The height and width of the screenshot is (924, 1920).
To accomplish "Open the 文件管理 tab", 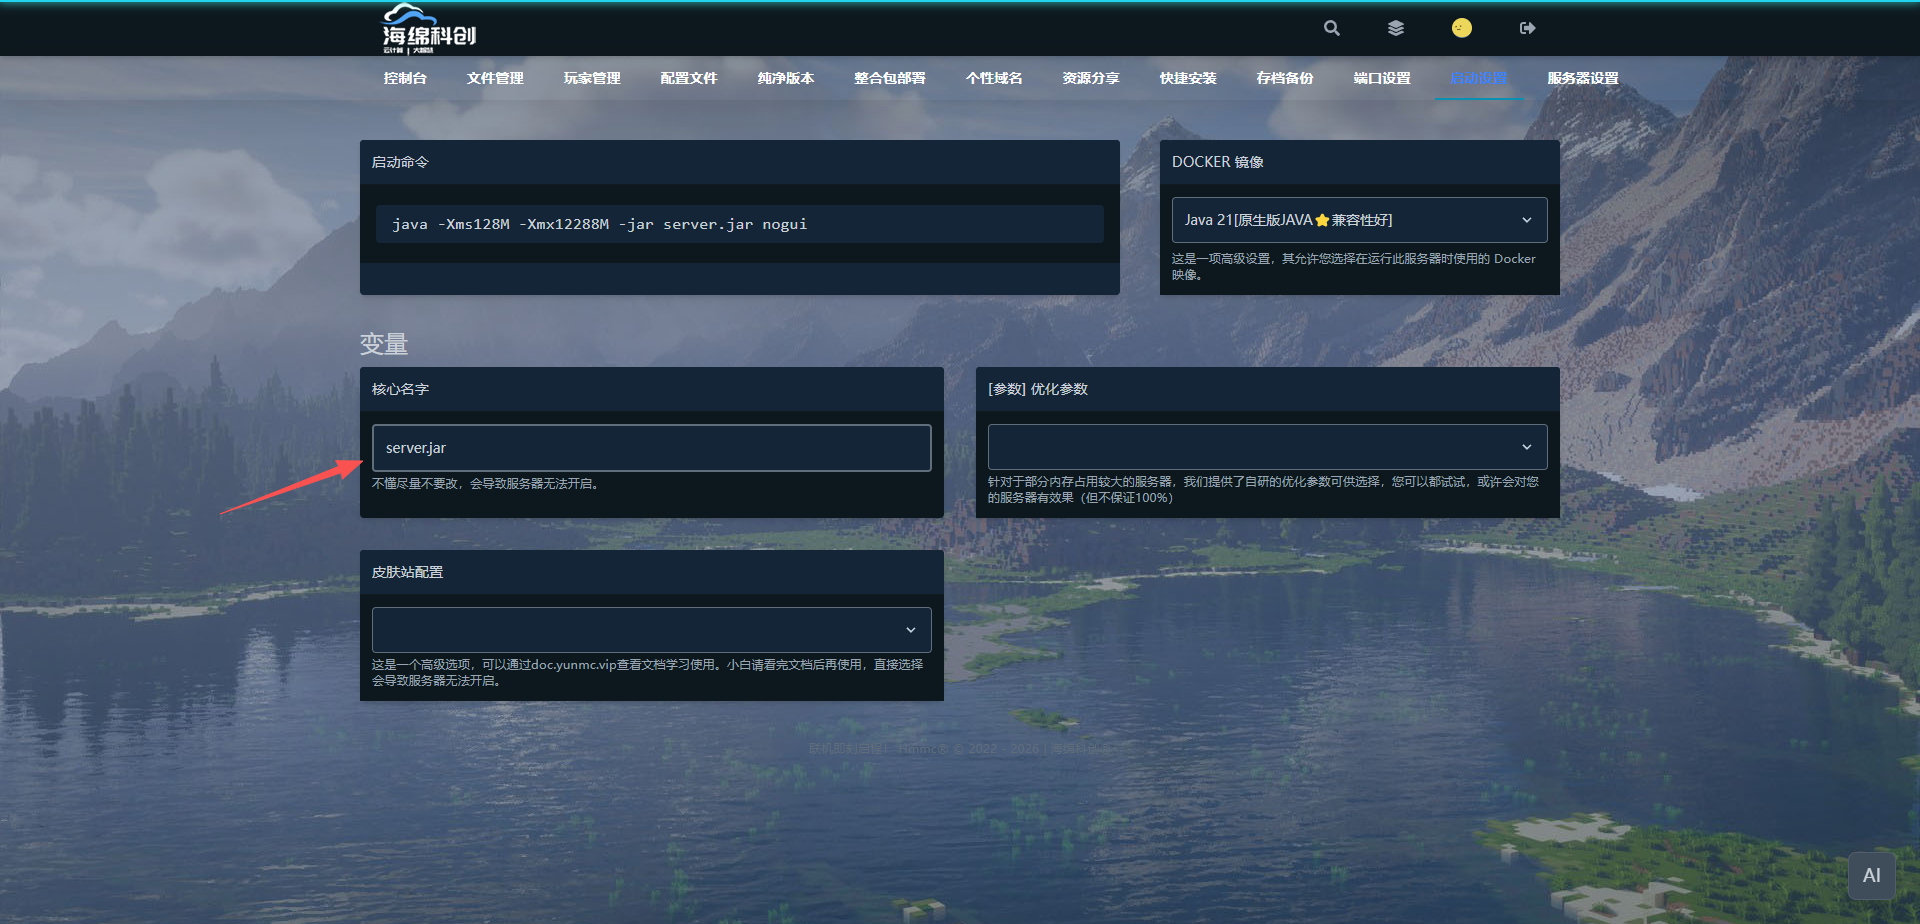I will [495, 78].
